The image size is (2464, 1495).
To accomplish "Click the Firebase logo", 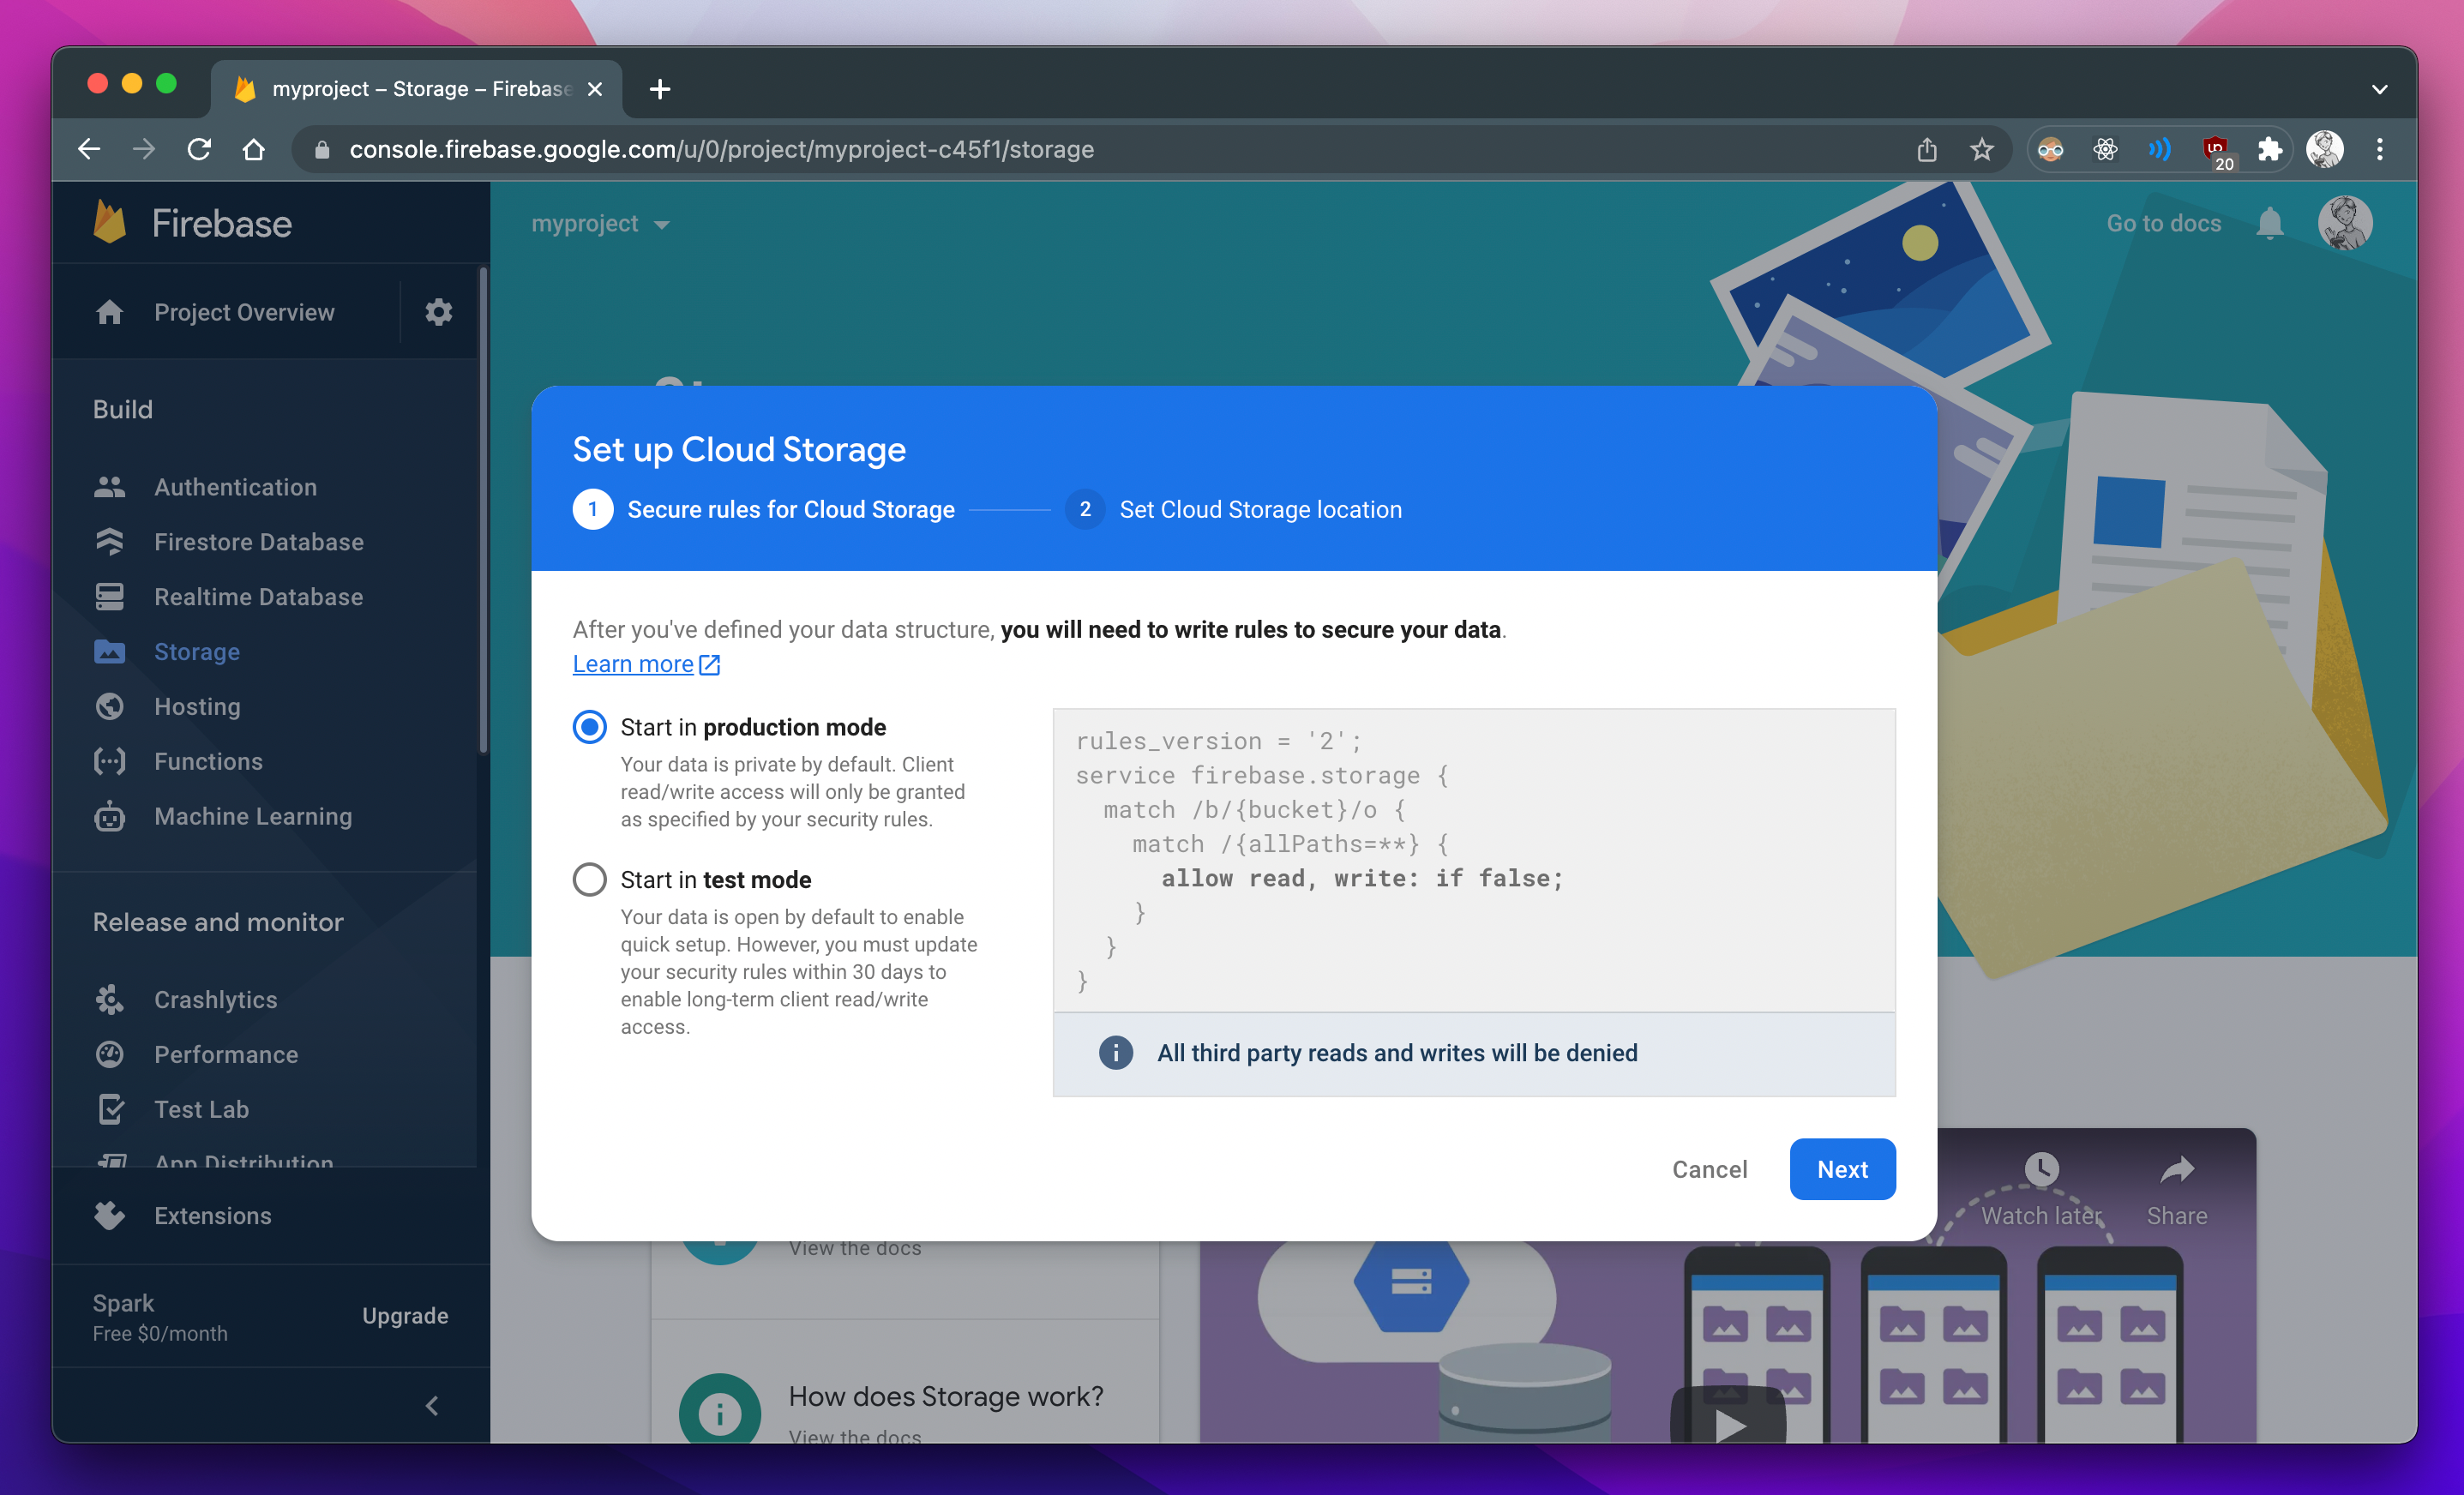I will click(193, 223).
